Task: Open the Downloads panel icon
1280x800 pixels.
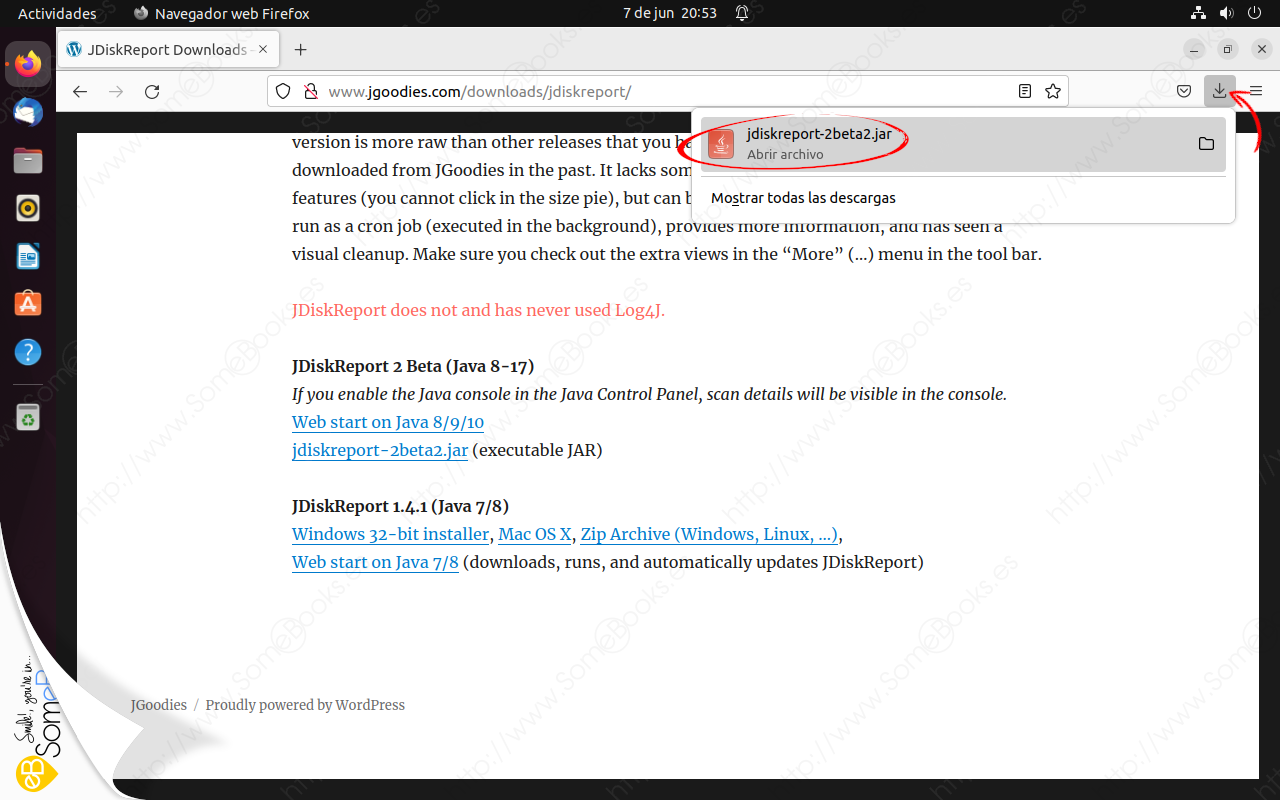Action: point(1220,91)
